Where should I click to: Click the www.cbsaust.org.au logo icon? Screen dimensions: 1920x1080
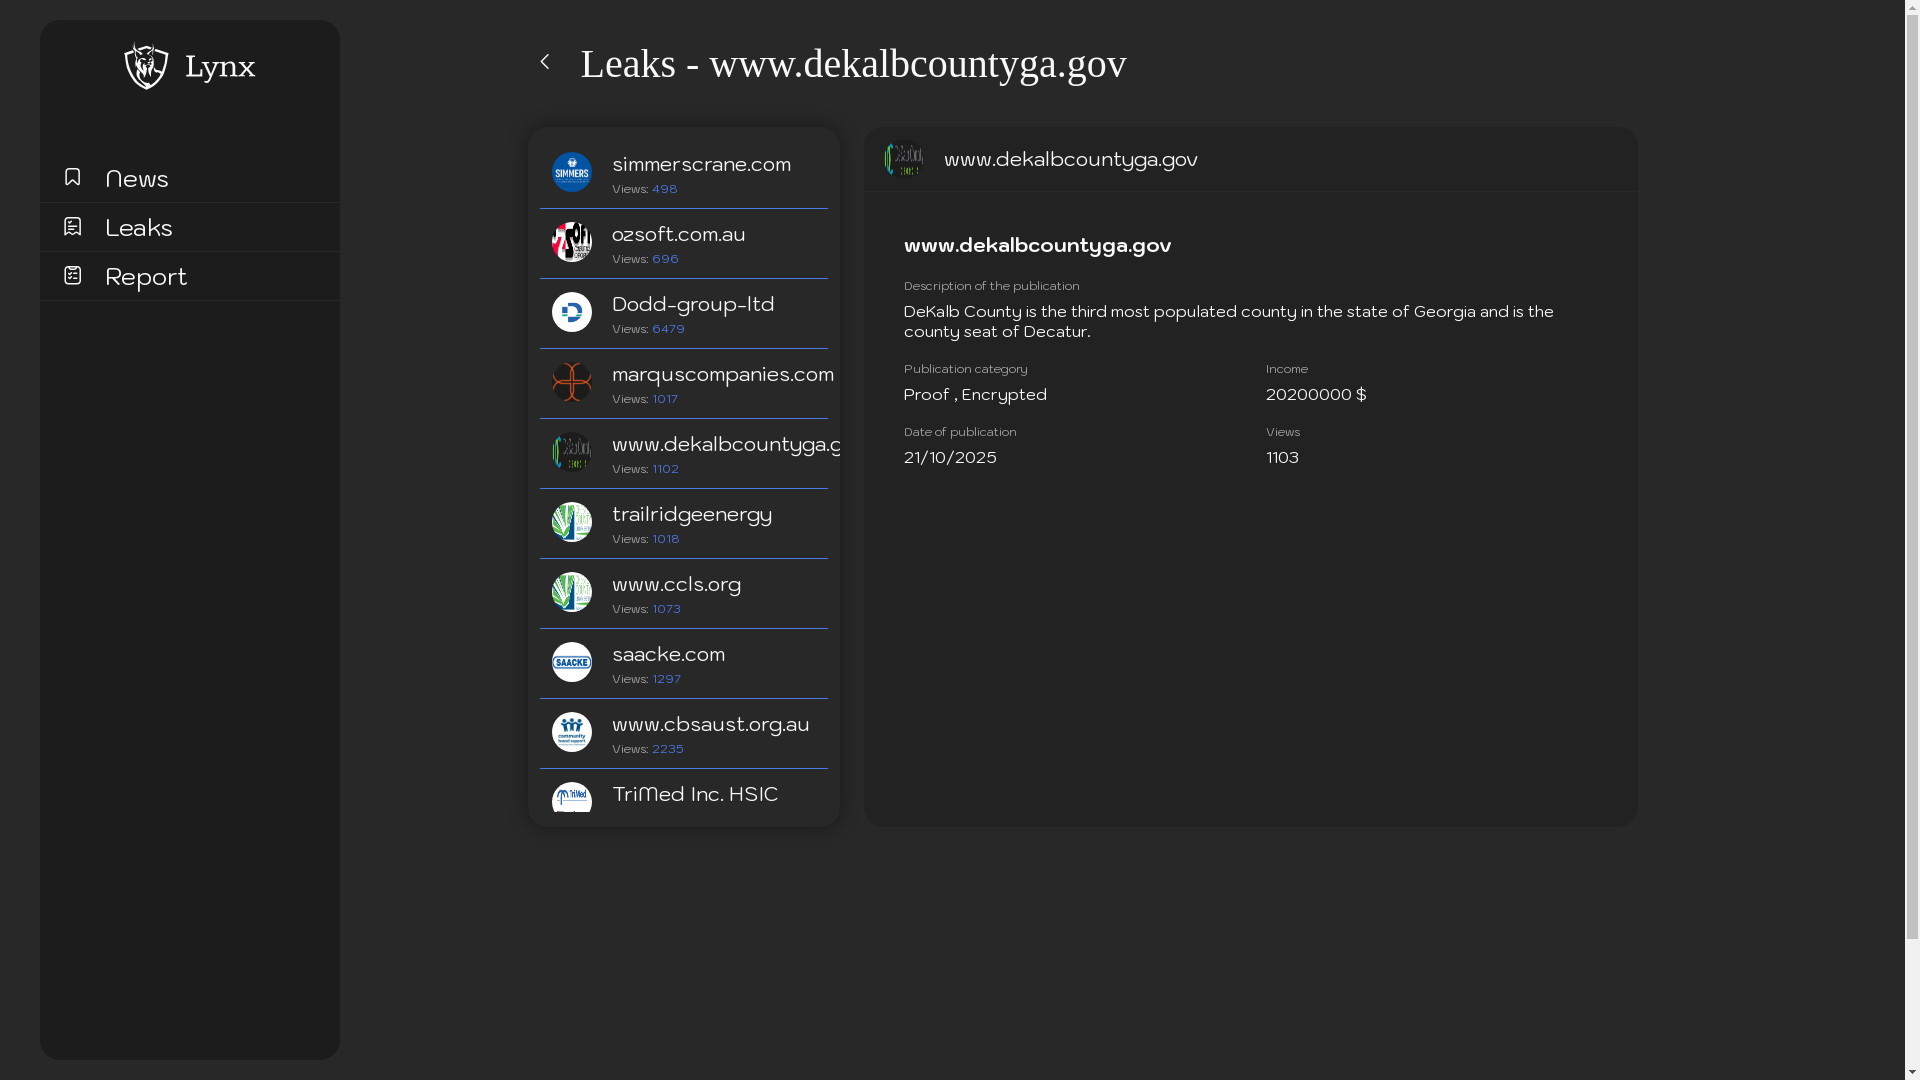click(x=572, y=732)
